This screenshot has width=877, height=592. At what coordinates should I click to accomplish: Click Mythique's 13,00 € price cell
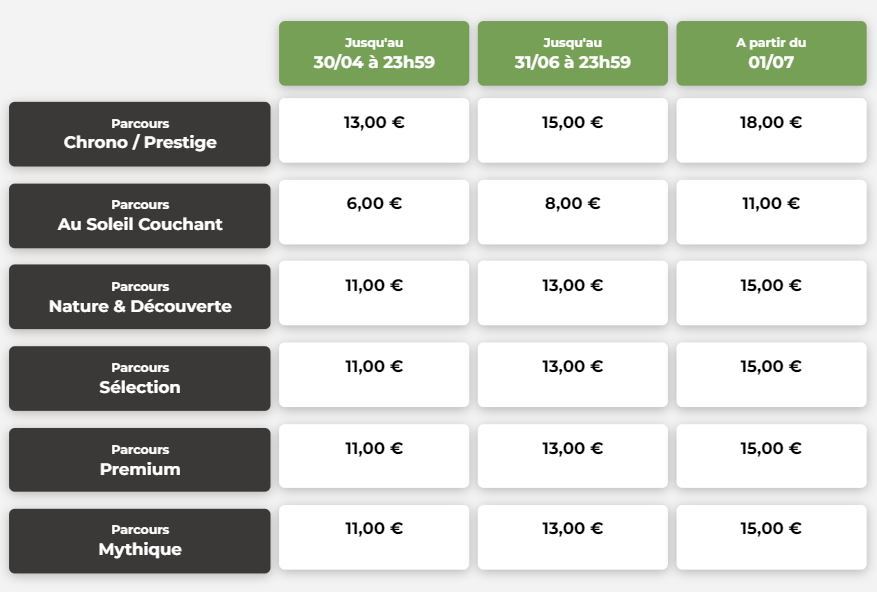click(x=572, y=537)
